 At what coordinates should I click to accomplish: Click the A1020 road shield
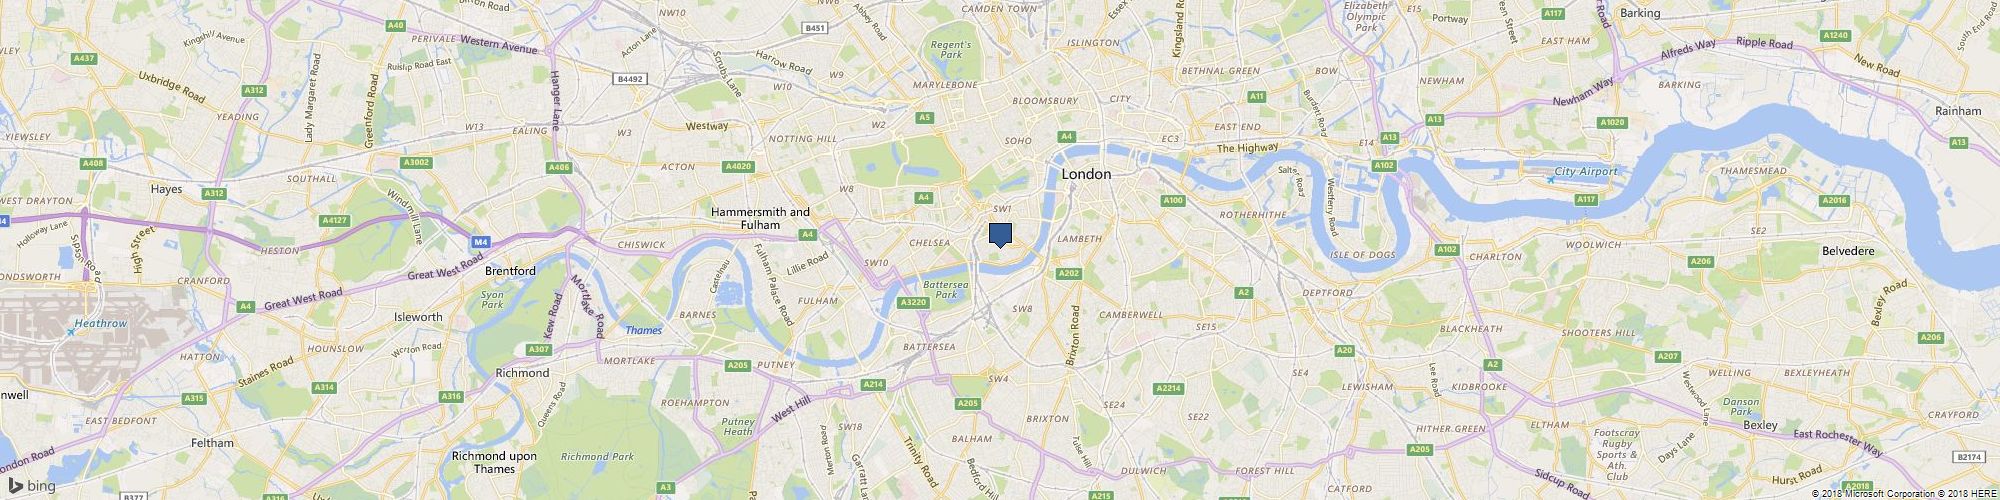pyautogui.click(x=1612, y=122)
